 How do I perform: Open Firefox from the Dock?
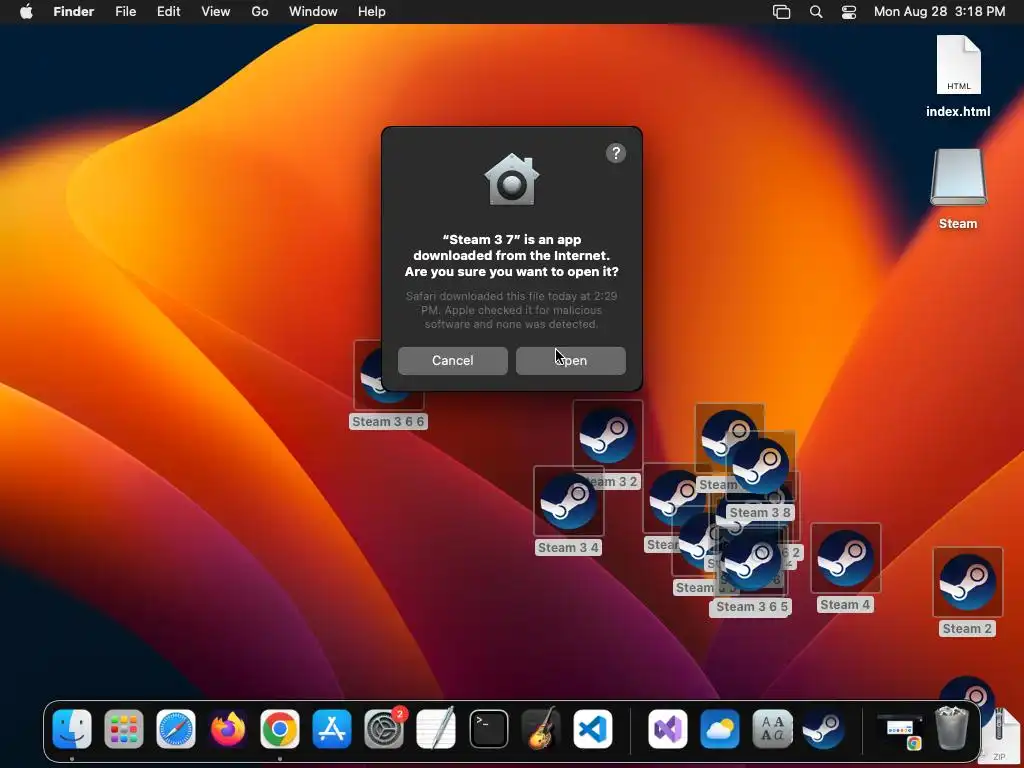pyautogui.click(x=228, y=728)
